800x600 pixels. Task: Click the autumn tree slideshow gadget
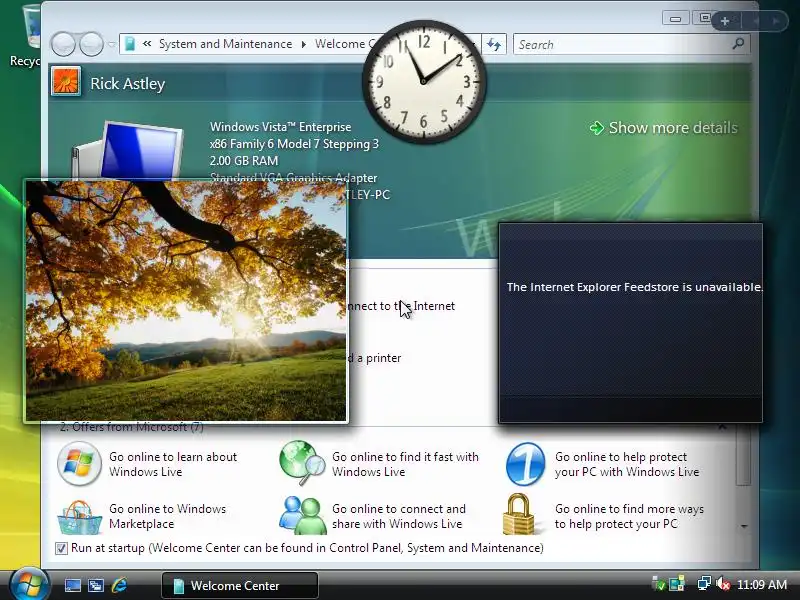187,301
